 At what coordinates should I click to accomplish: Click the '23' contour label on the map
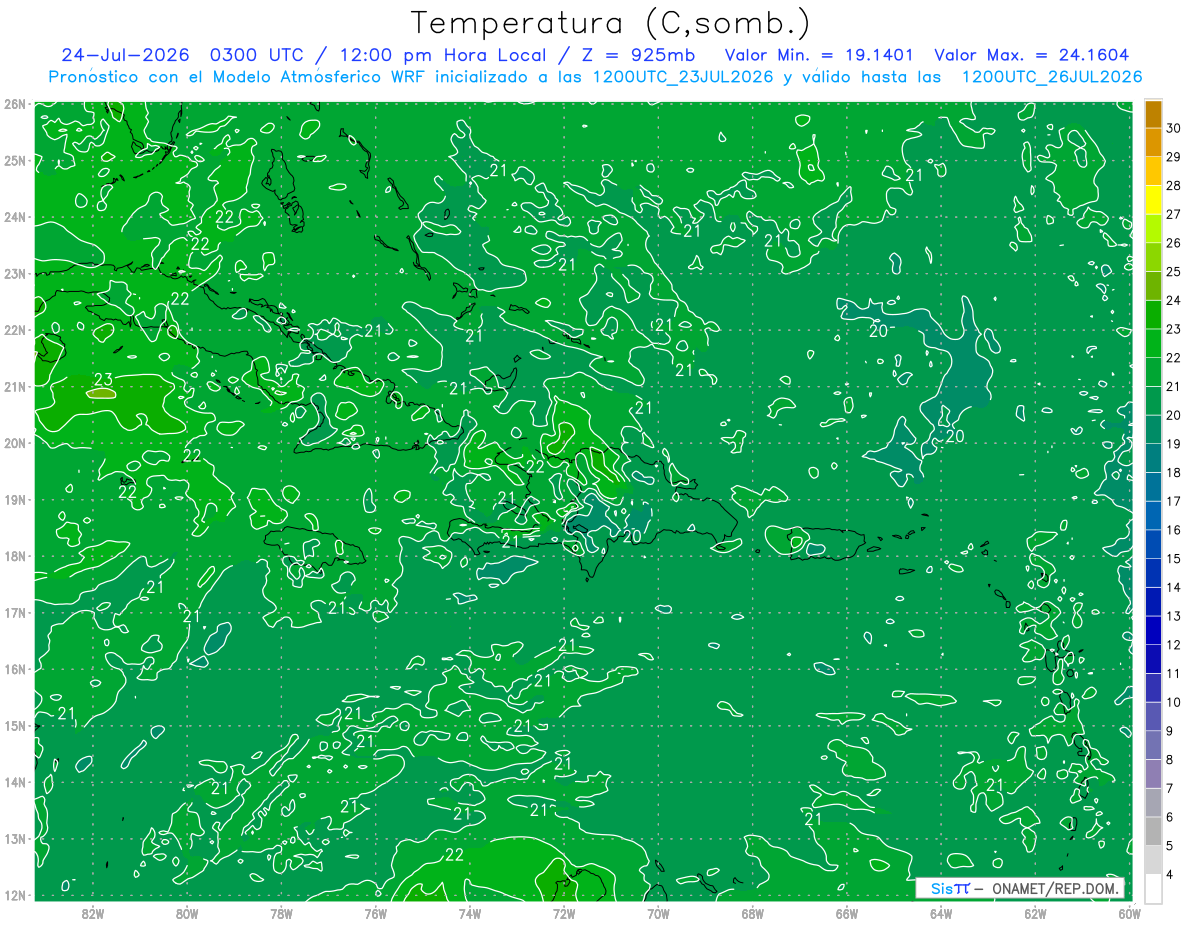(x=103, y=379)
